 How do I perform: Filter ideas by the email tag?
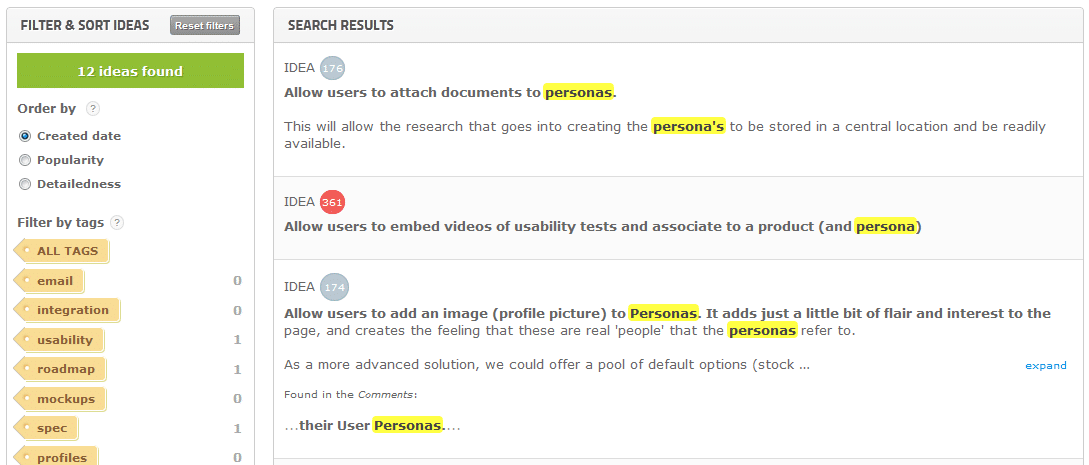pyautogui.click(x=54, y=281)
